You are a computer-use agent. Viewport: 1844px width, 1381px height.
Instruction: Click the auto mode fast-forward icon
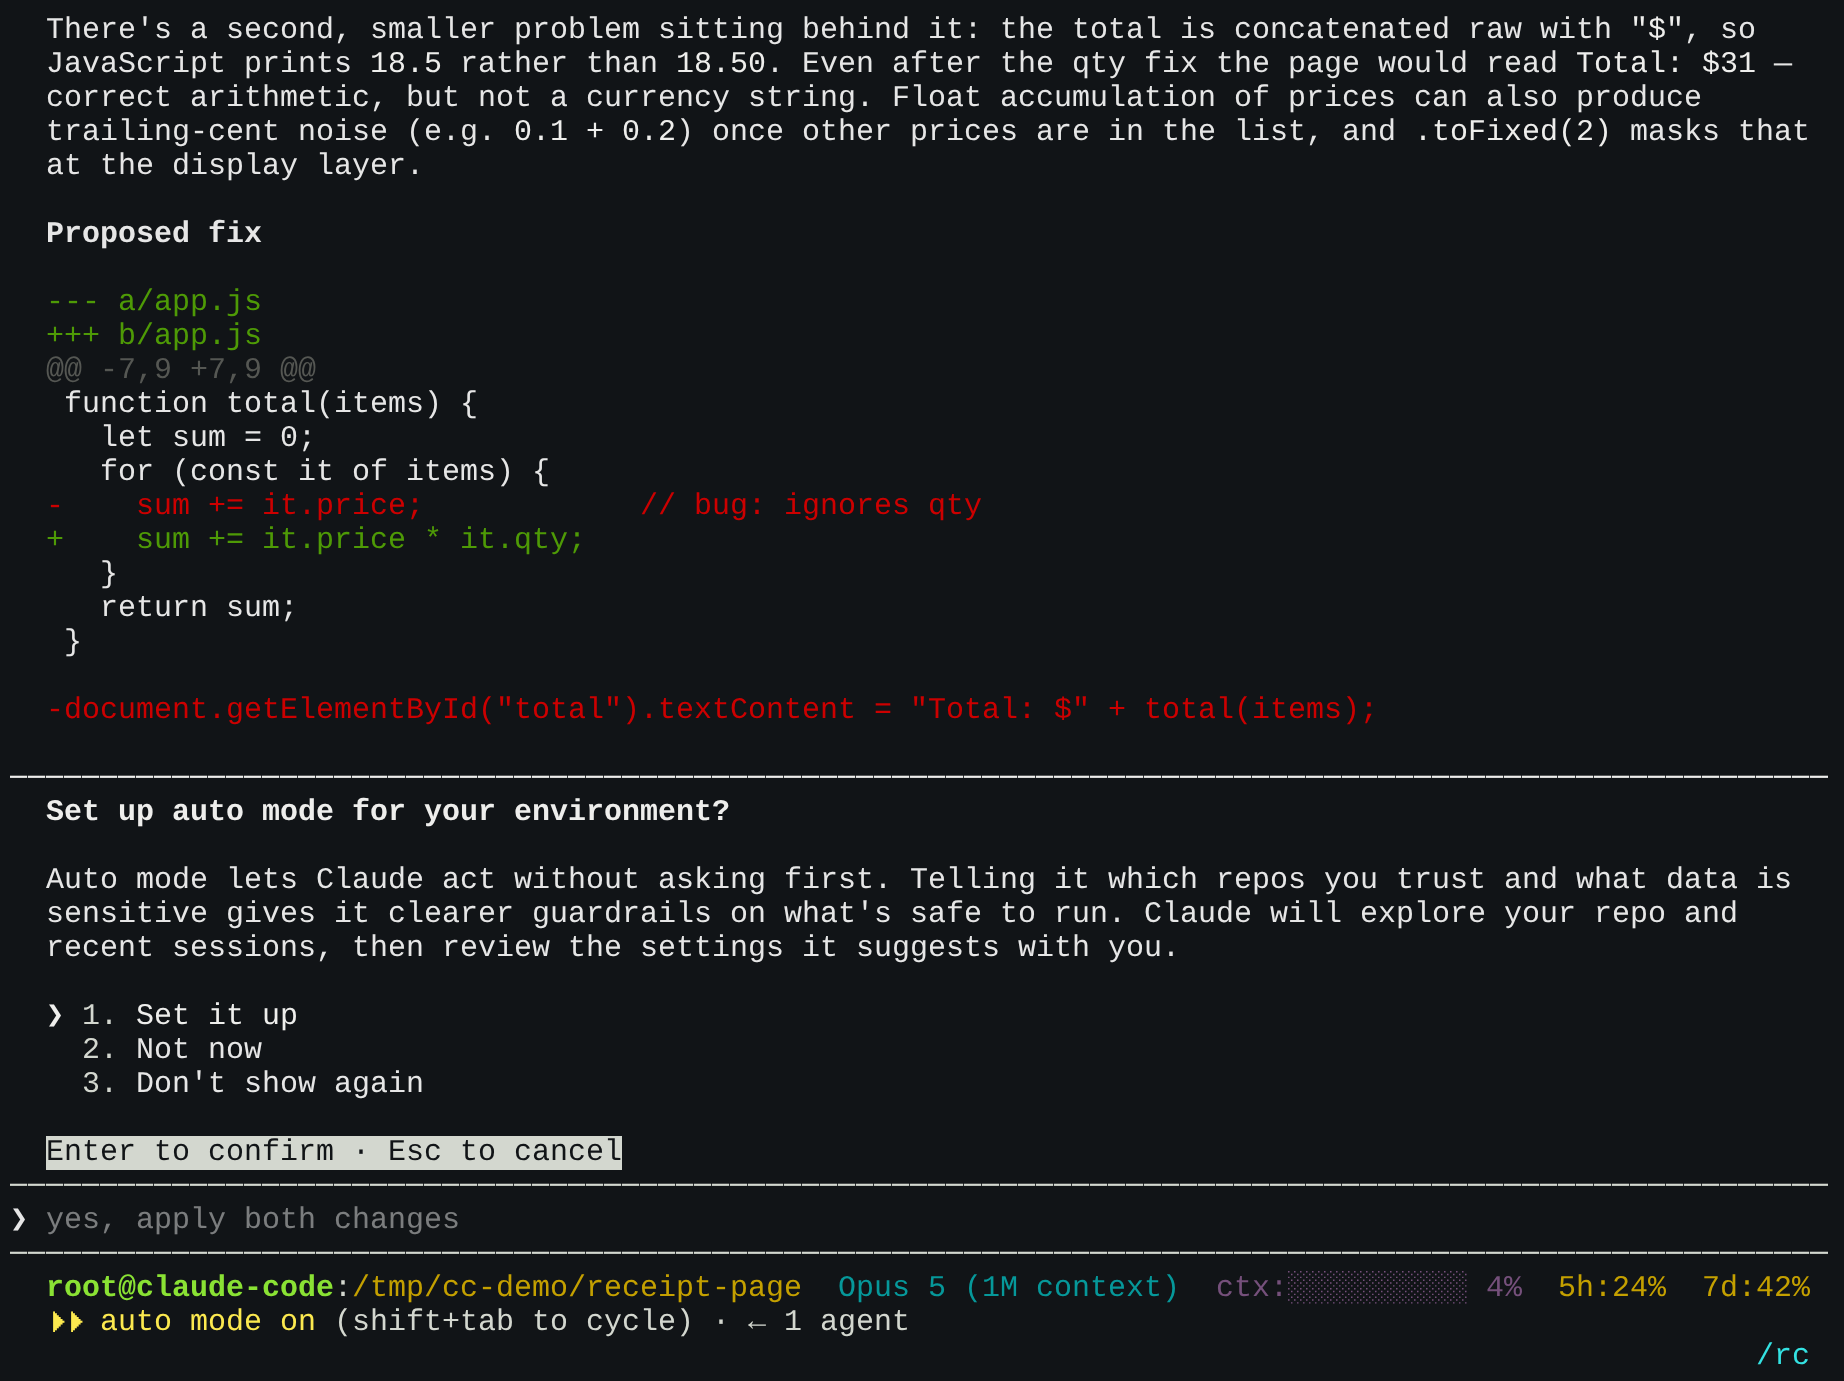[x=67, y=1322]
